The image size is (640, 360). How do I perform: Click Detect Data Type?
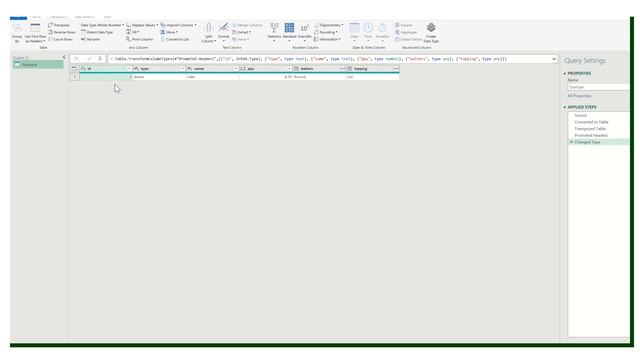[97, 32]
